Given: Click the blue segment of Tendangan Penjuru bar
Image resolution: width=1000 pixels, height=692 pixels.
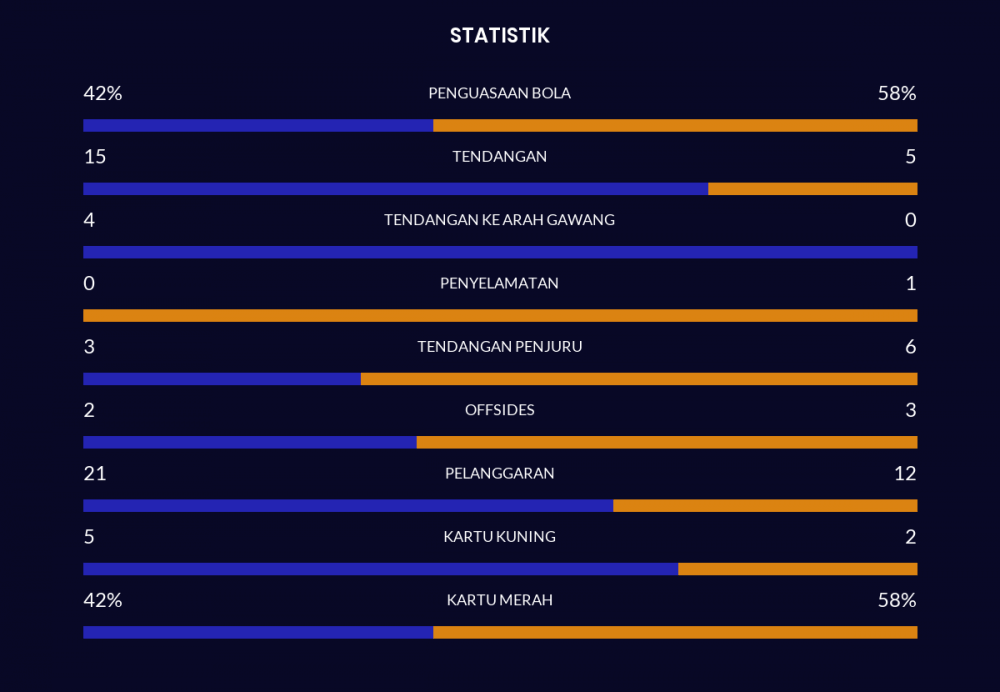Looking at the screenshot, I should (222, 379).
